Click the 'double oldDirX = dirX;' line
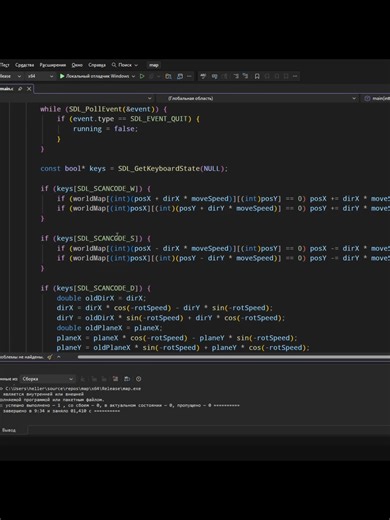This screenshot has height=520, width=390. pyautogui.click(x=101, y=298)
